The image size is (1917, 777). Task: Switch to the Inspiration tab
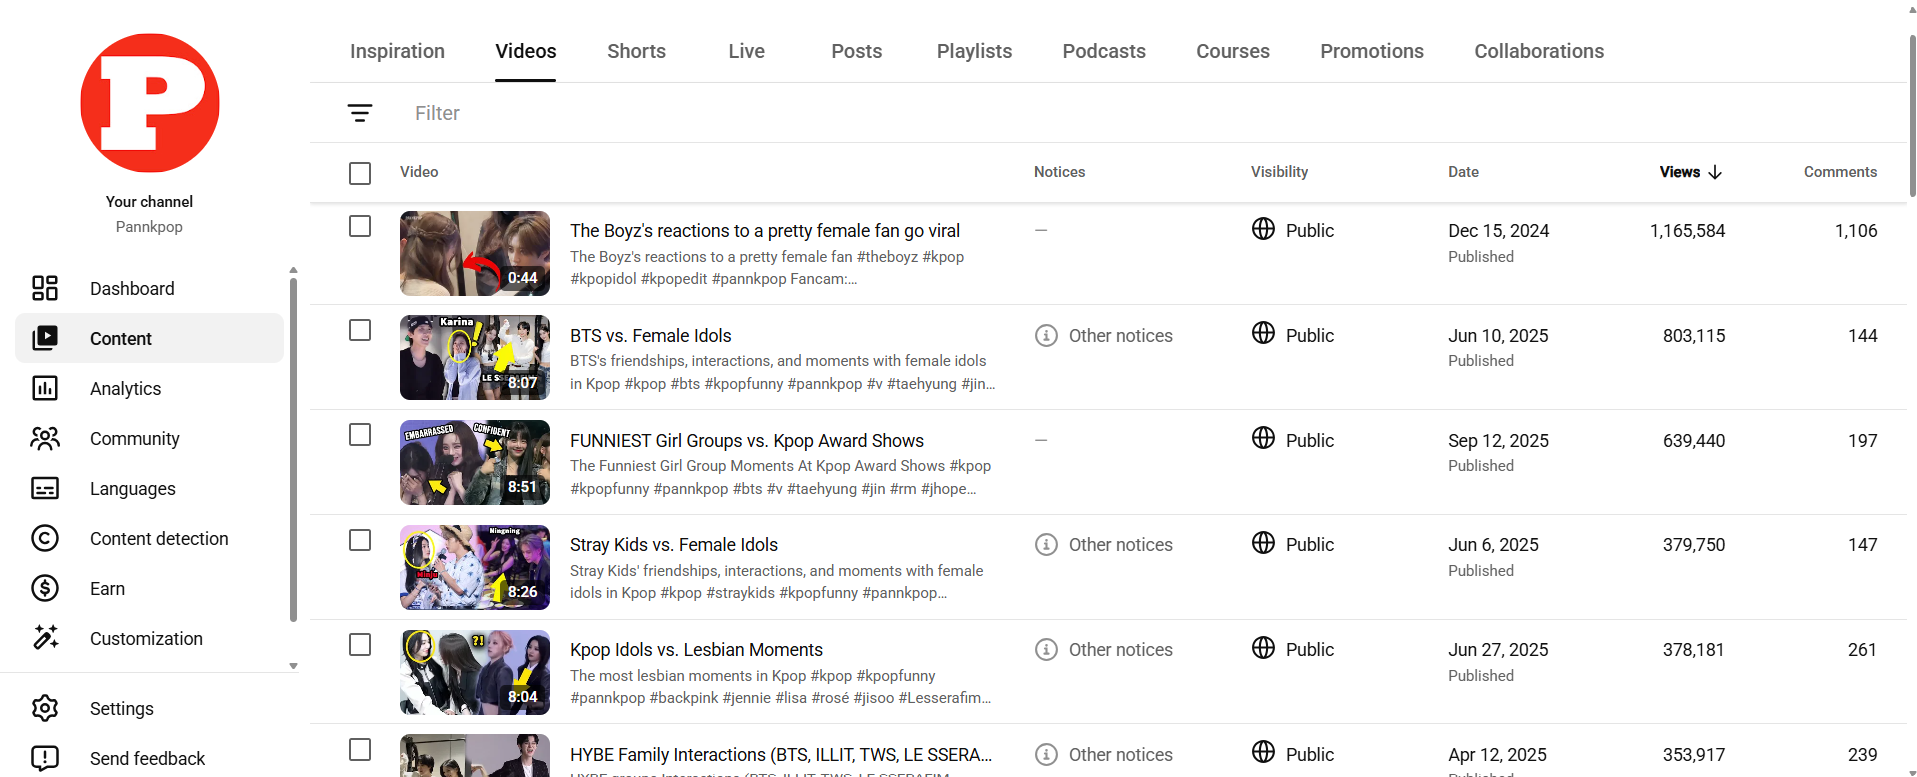397,51
